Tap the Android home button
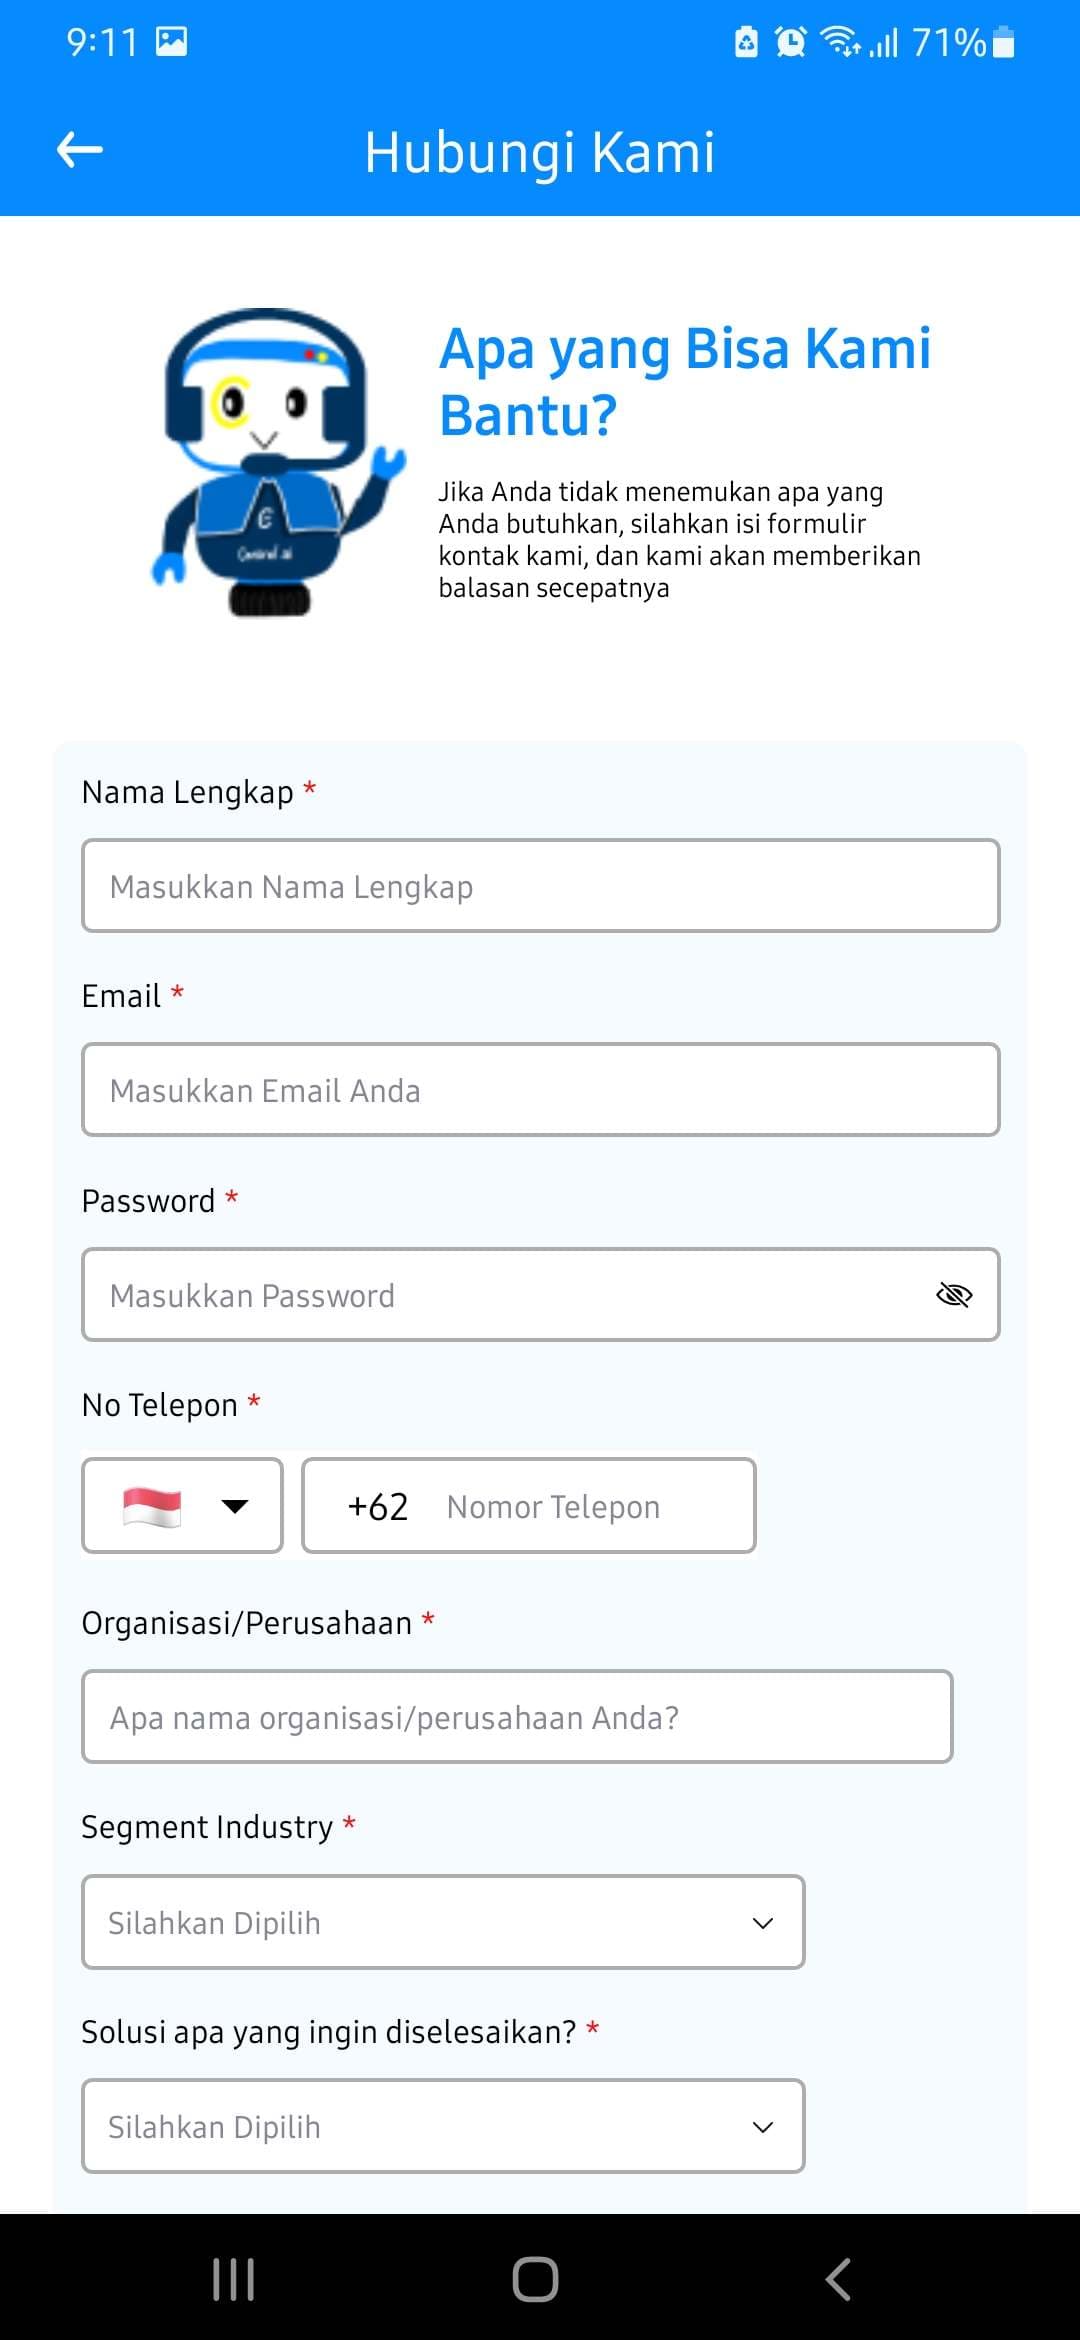1080x2340 pixels. (x=535, y=2279)
